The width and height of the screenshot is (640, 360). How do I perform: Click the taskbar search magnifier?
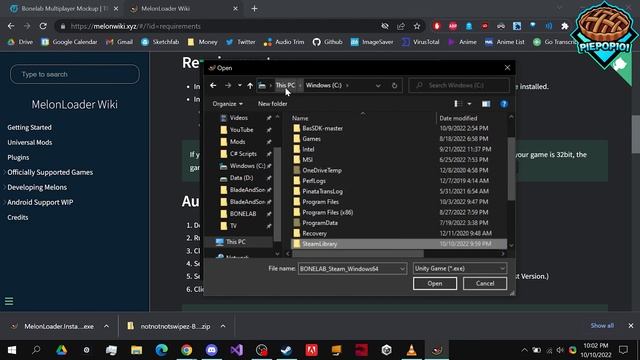(x=36, y=350)
